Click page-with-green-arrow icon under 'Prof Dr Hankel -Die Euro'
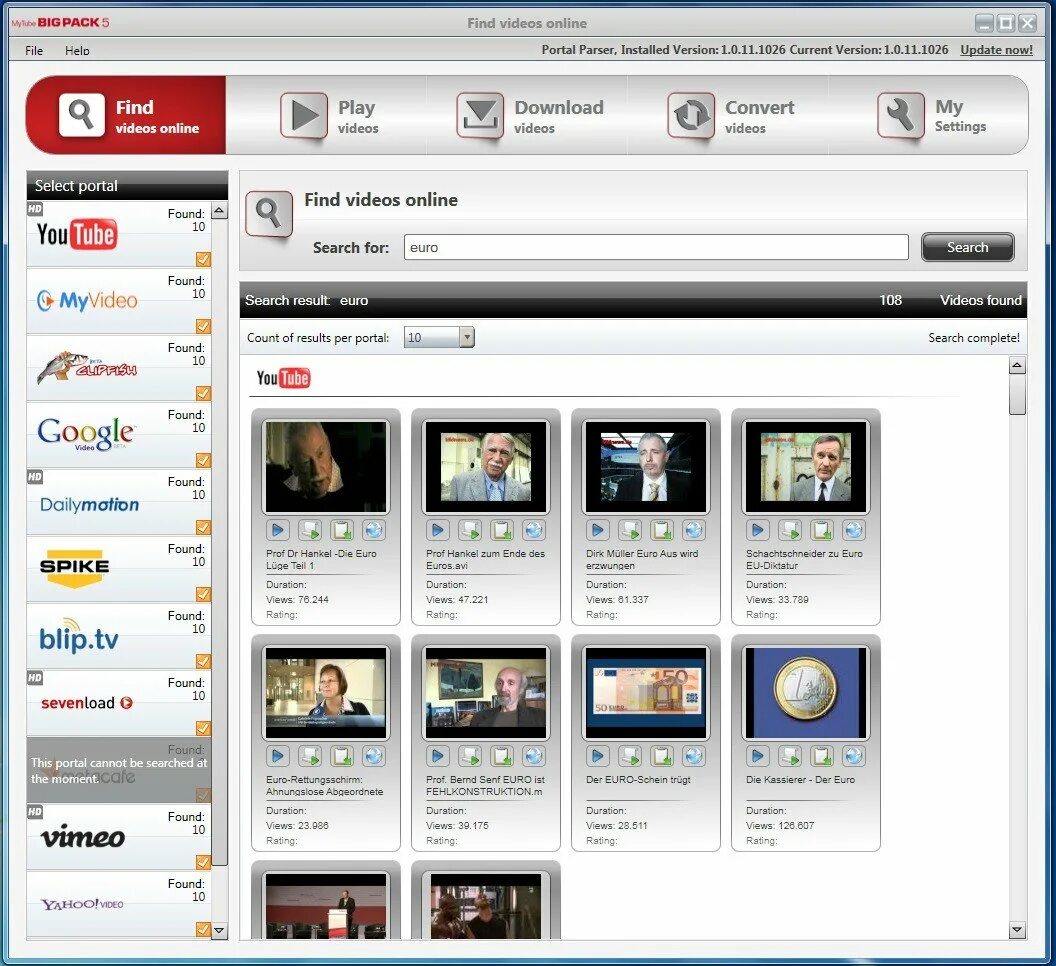Screen dimensions: 1056x966 [x=310, y=530]
